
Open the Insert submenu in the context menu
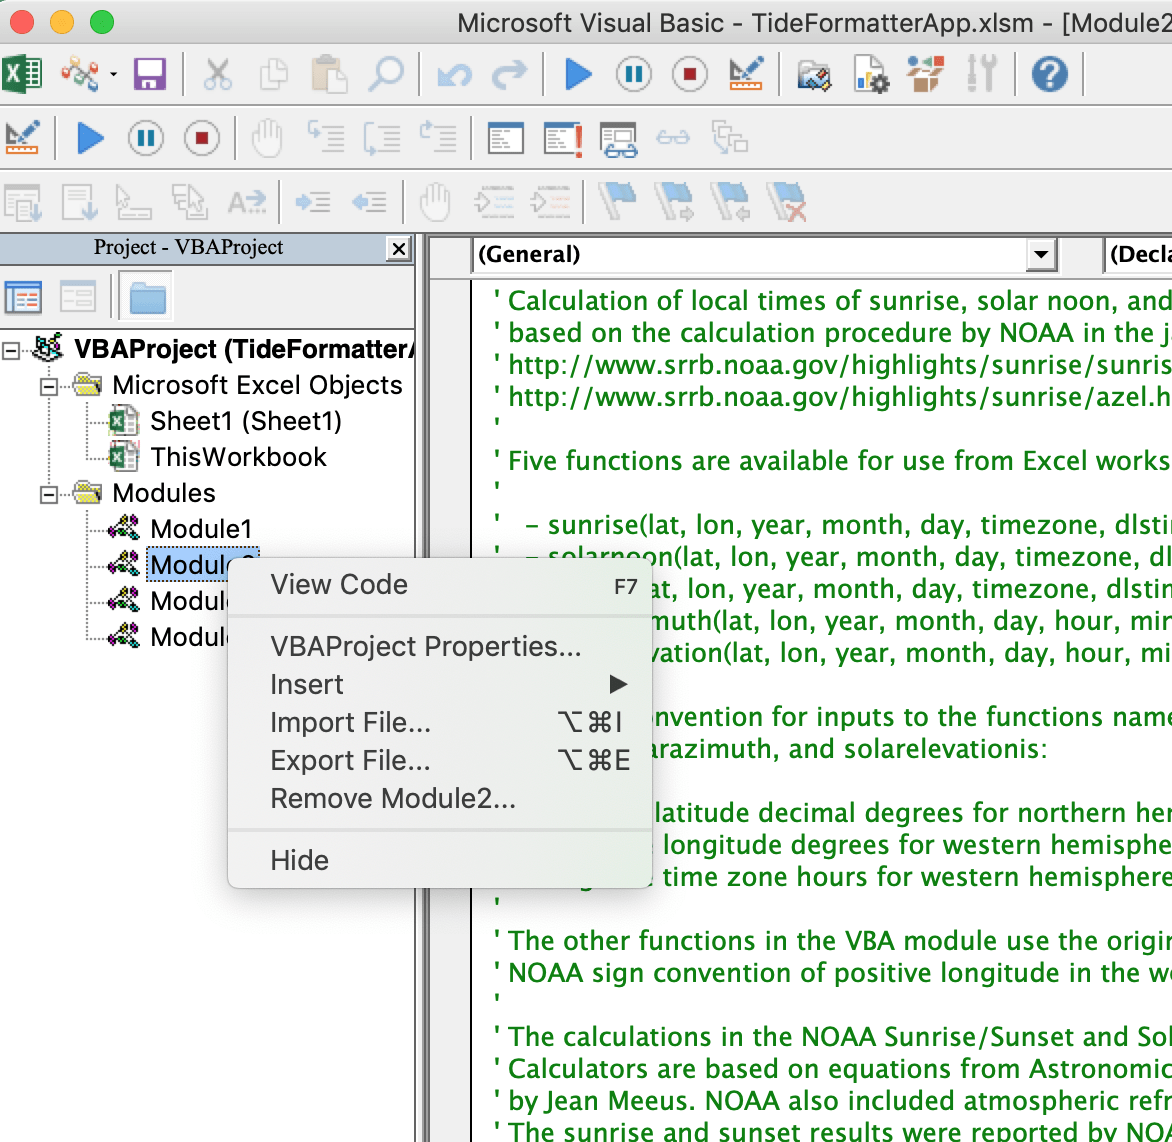point(307,685)
